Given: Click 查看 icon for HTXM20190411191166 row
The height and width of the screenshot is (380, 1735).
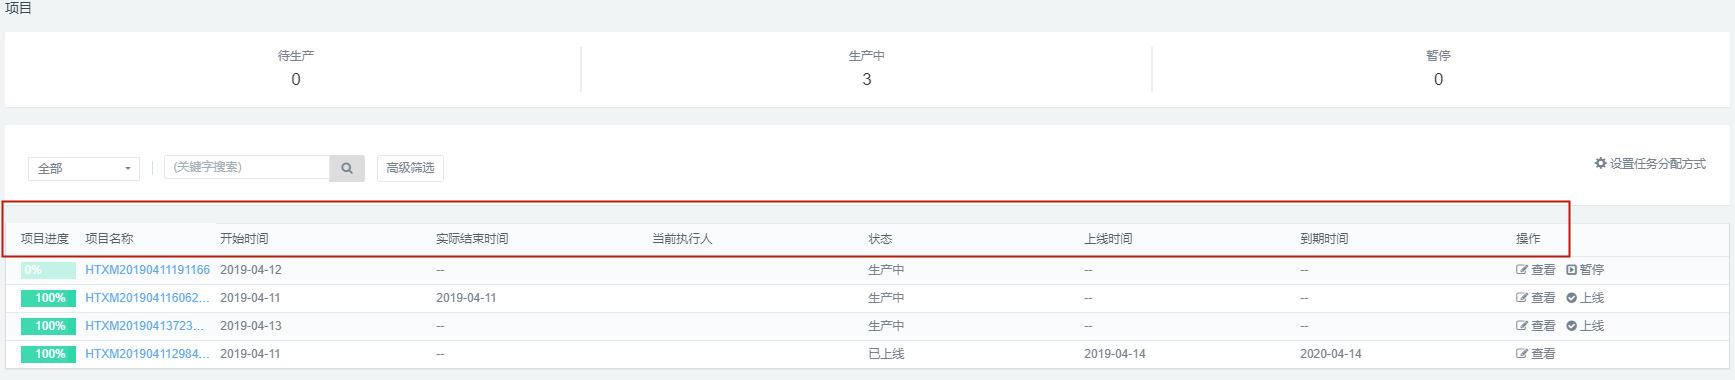Looking at the screenshot, I should [x=1522, y=270].
